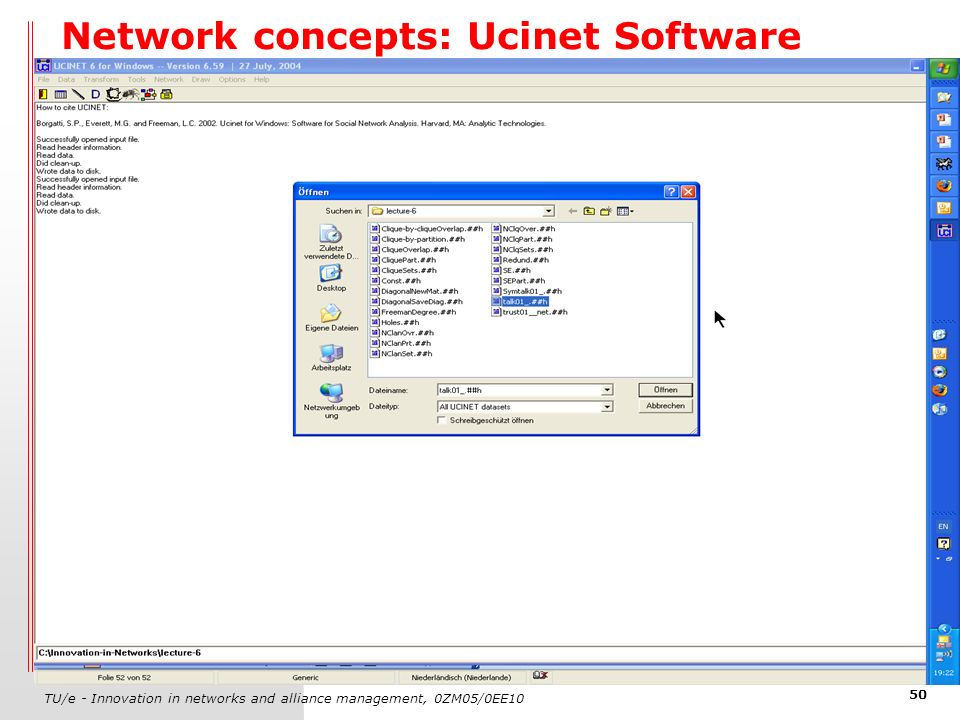Image resolution: width=960 pixels, height=720 pixels.
Task: Click the taskbar clock showing 19:22
Action: pyautogui.click(x=943, y=673)
